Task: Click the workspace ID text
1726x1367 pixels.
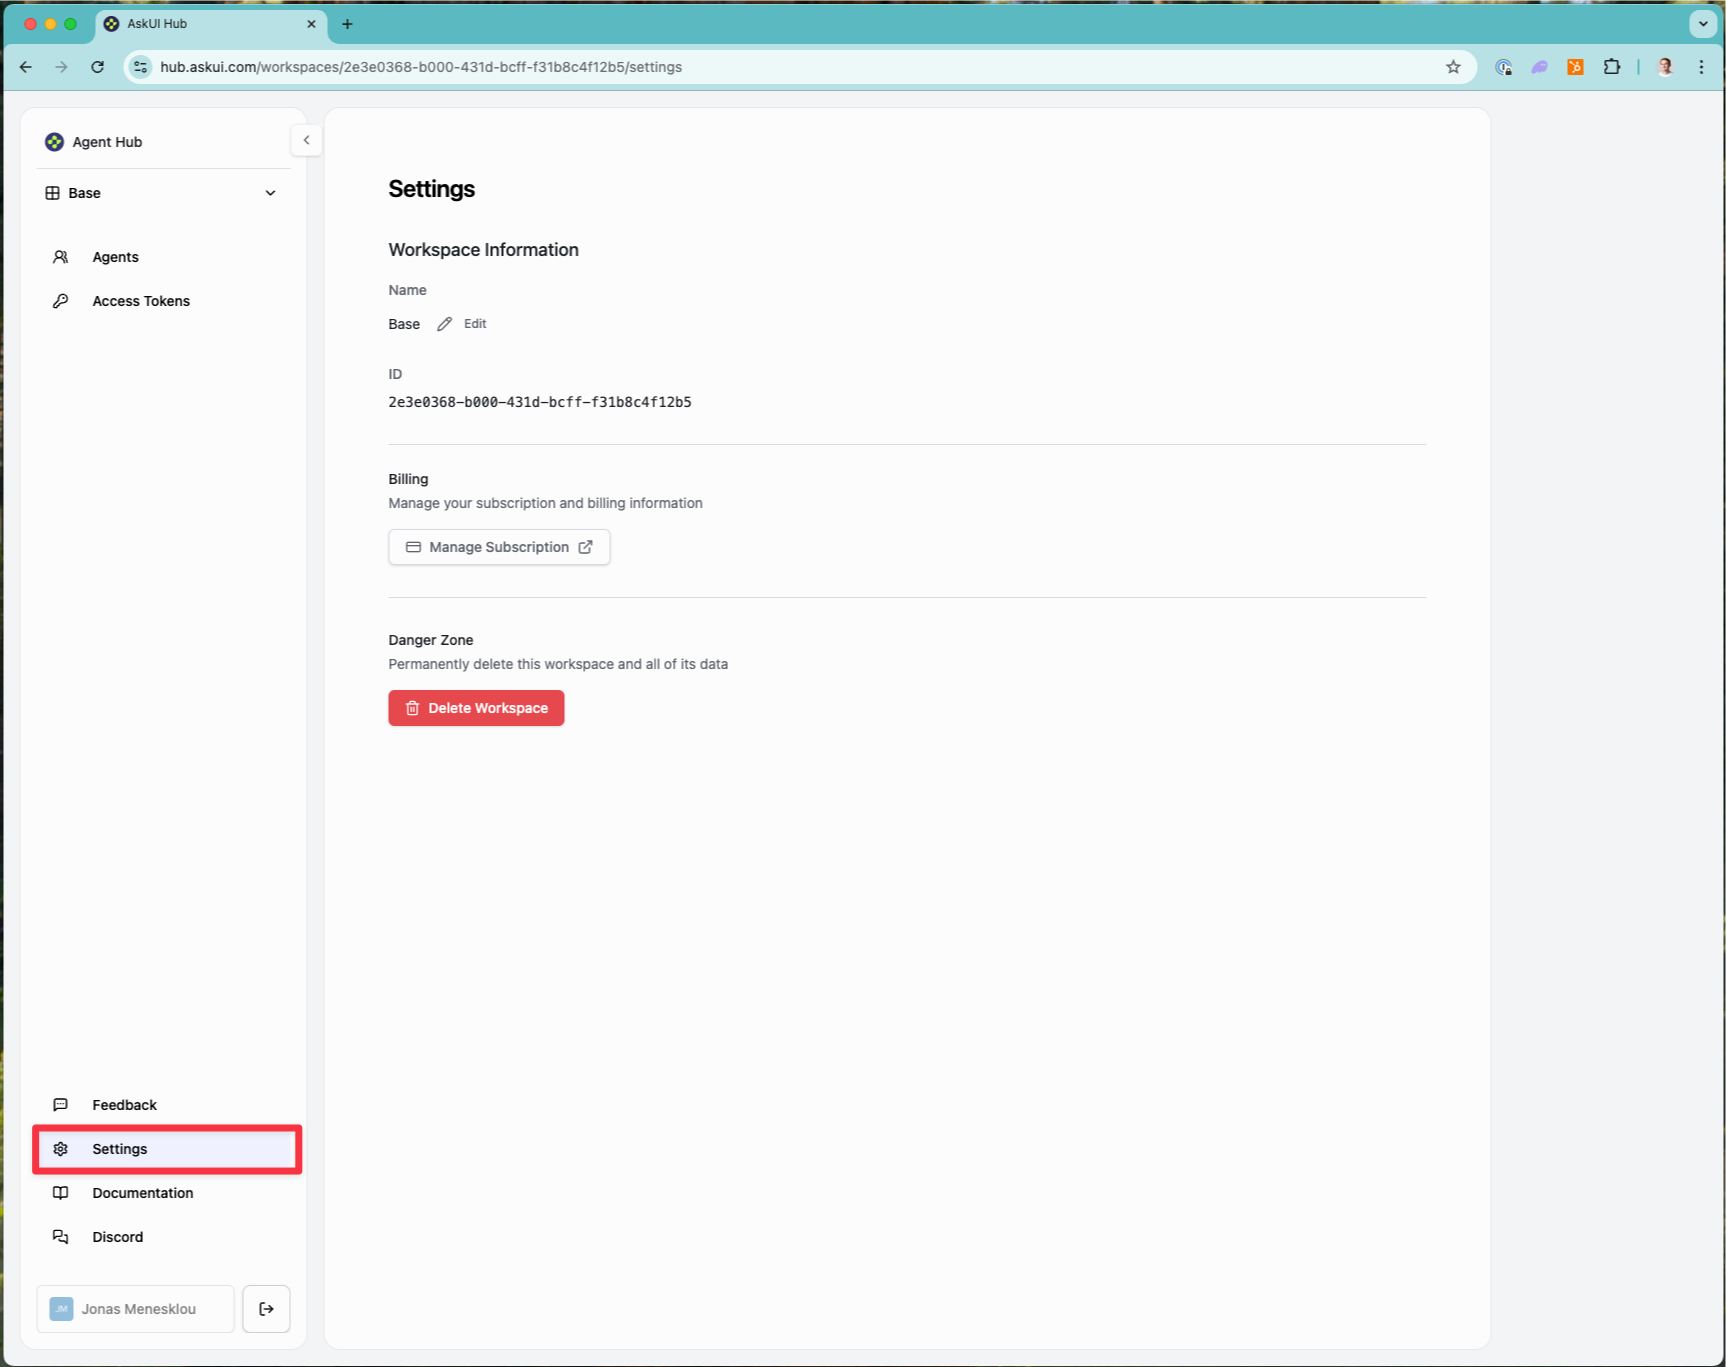Action: [540, 402]
